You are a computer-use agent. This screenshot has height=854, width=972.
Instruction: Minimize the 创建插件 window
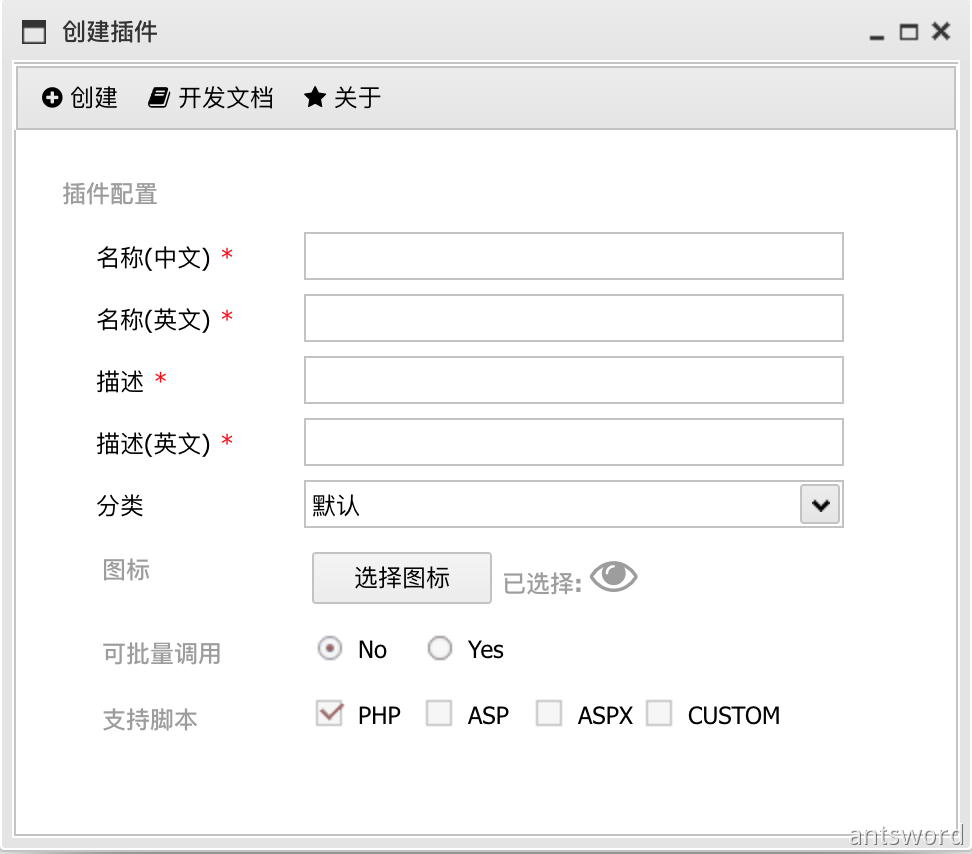point(877,34)
